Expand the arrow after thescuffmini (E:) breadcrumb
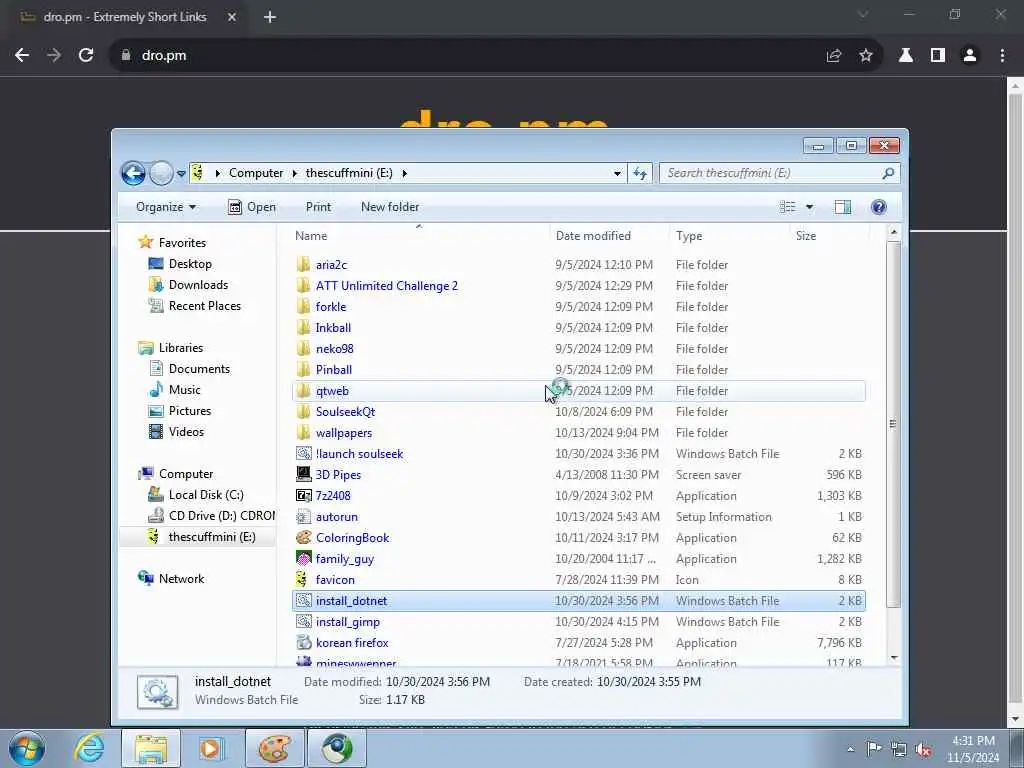The height and width of the screenshot is (768, 1024). tap(404, 173)
